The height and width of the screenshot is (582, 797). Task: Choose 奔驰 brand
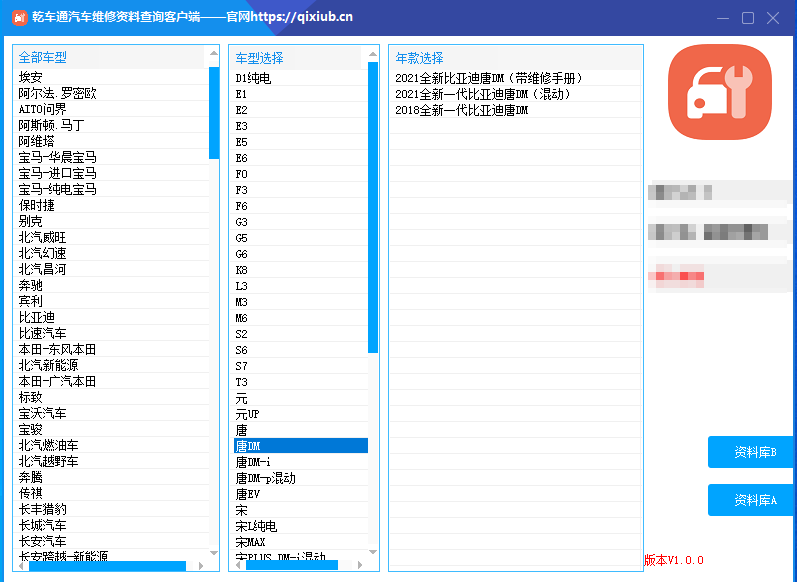pyautogui.click(x=111, y=285)
